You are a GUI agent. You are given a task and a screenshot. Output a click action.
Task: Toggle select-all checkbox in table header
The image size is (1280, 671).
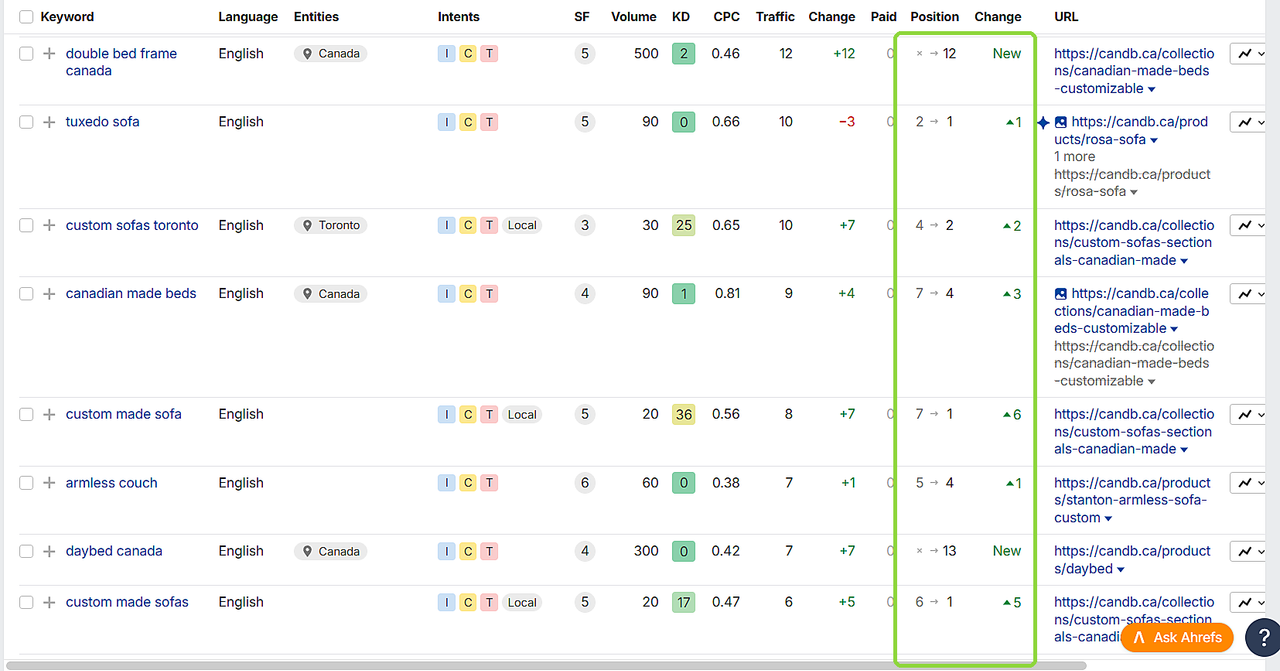(26, 17)
